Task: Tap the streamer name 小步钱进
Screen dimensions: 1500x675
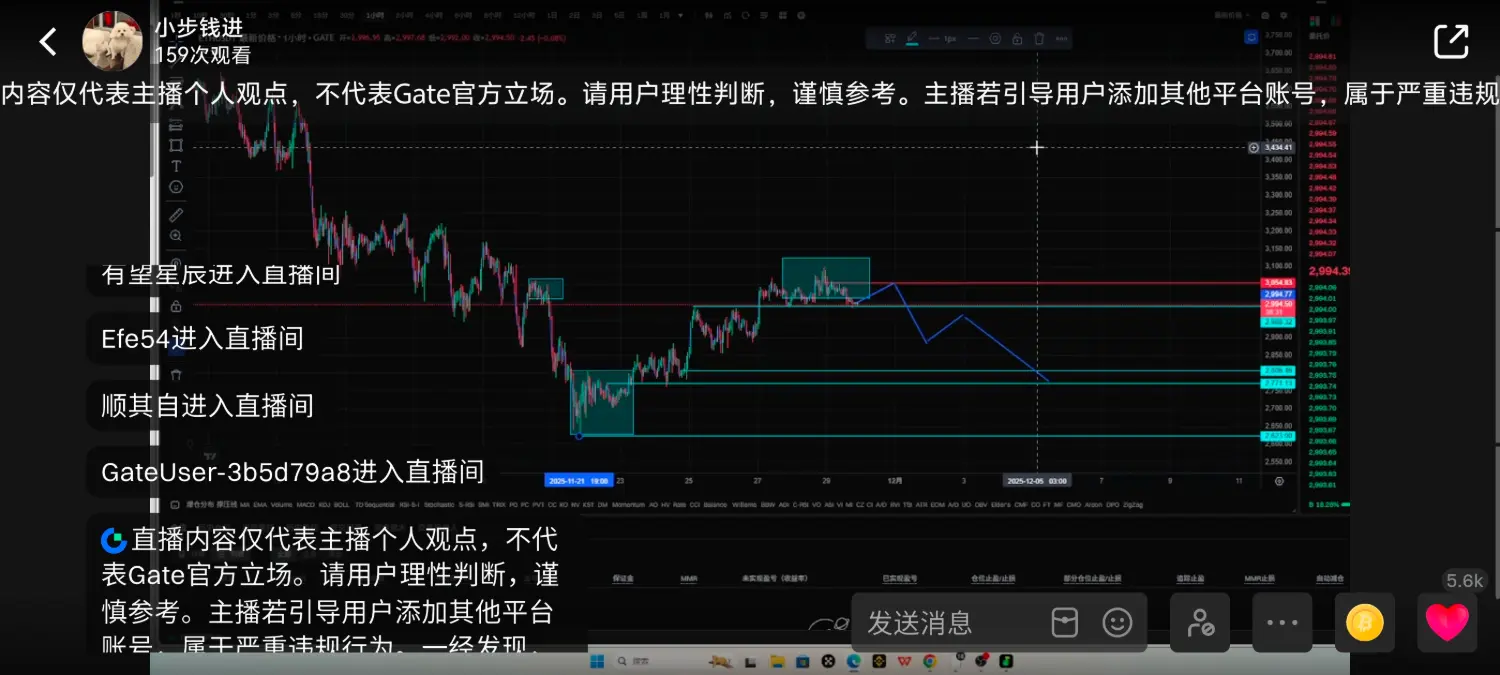Action: [x=199, y=27]
